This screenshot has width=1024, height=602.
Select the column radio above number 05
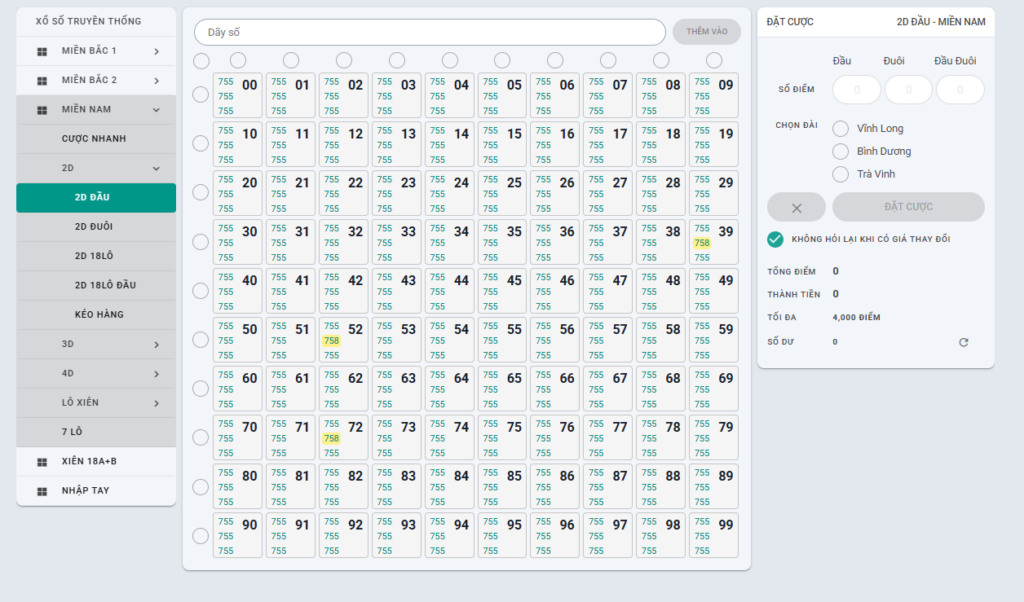(502, 60)
